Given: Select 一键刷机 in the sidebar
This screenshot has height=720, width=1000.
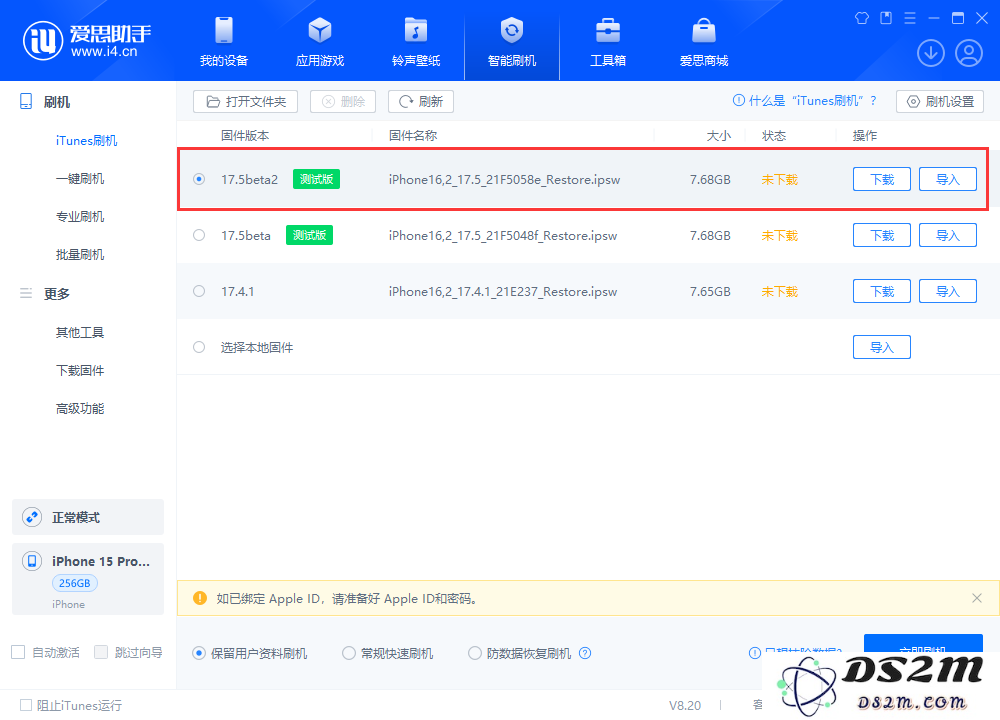Looking at the screenshot, I should click(x=80, y=179).
